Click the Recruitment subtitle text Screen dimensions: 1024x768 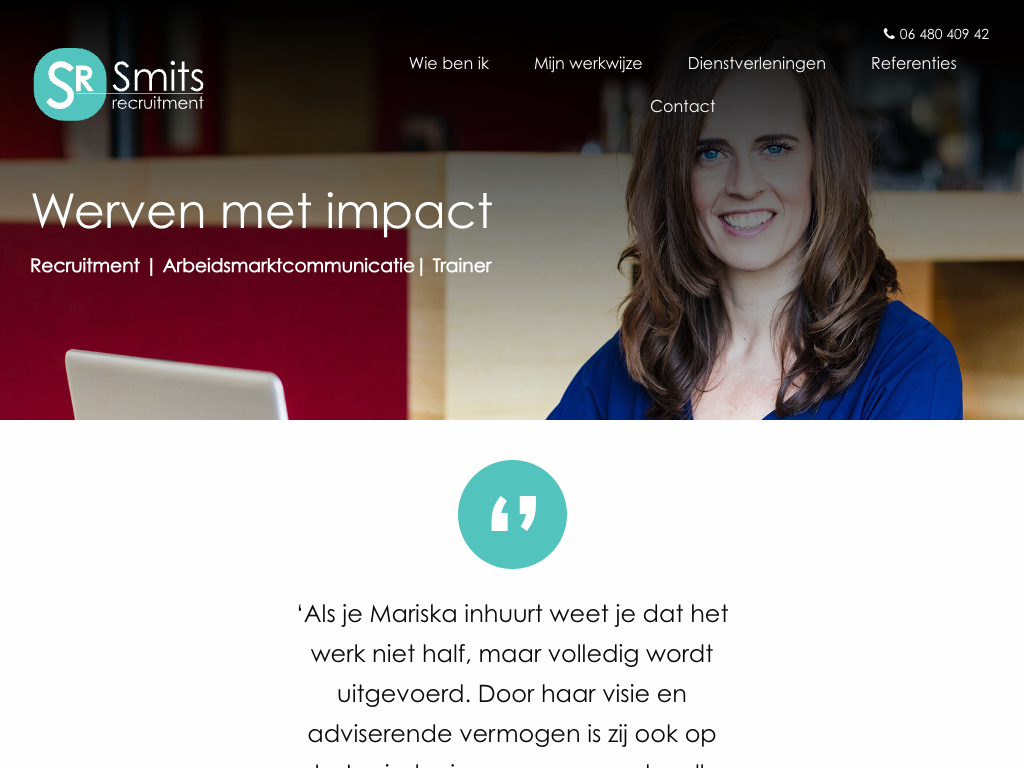85,266
